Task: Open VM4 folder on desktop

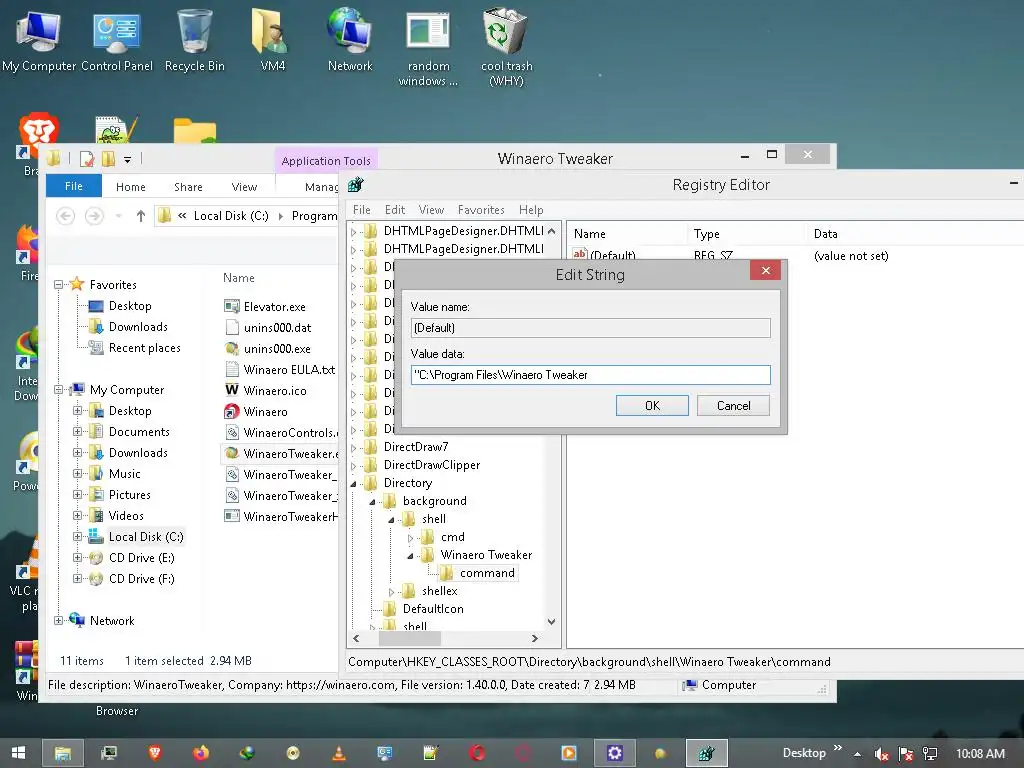Action: (272, 40)
